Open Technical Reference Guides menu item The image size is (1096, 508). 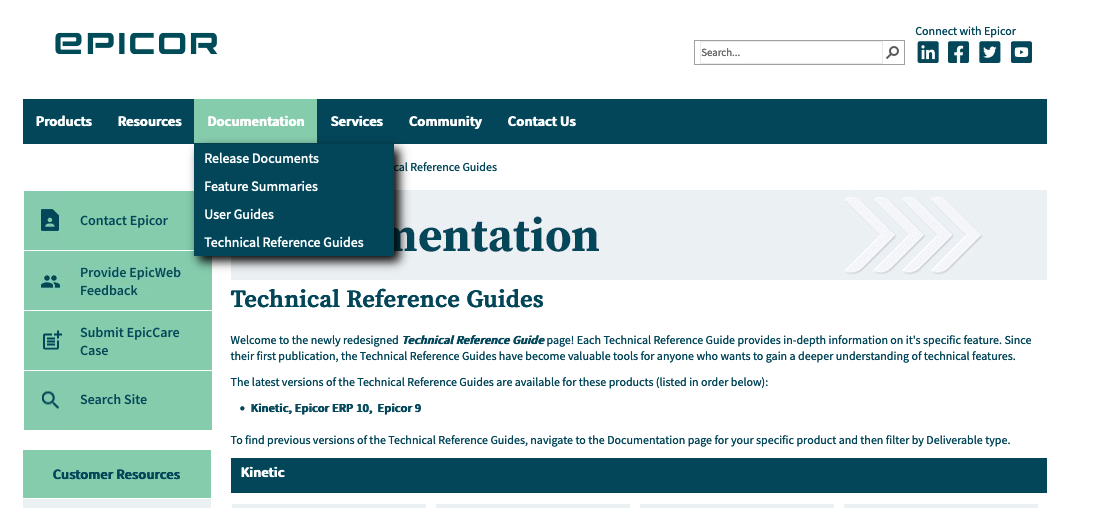[x=284, y=242]
